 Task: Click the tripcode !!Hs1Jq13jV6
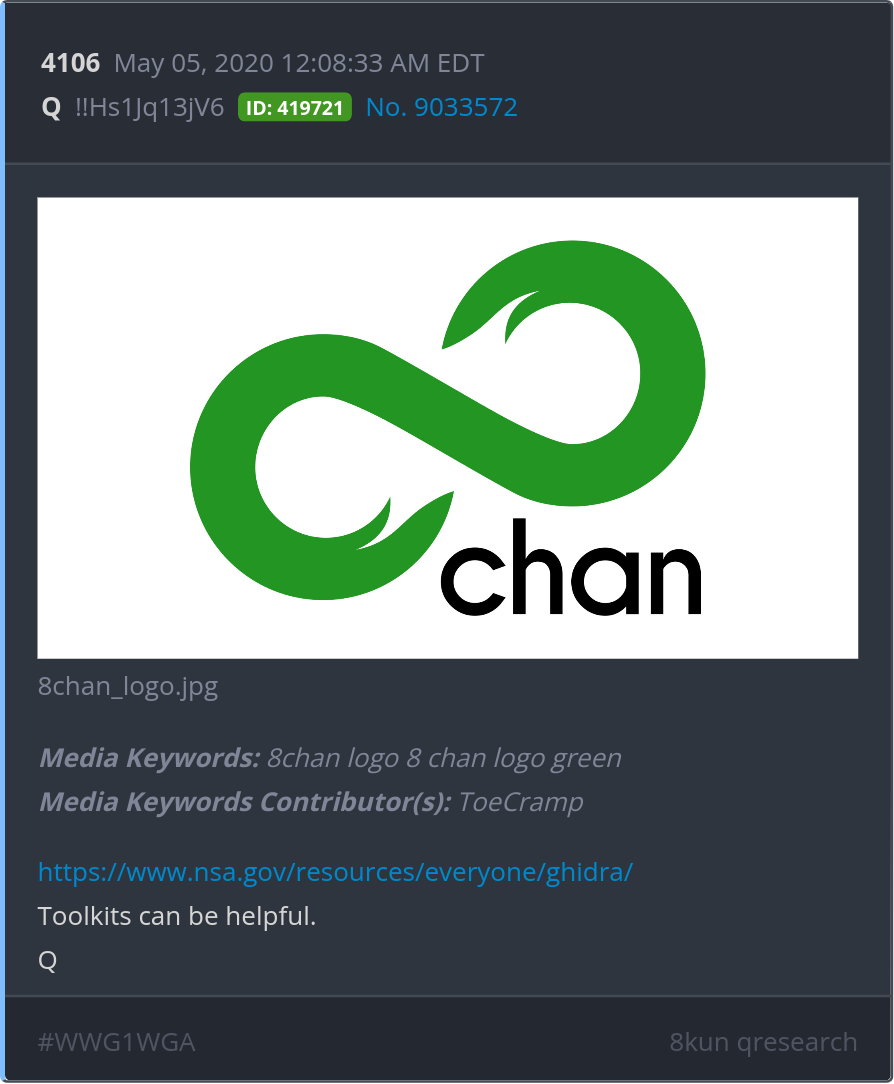point(149,107)
